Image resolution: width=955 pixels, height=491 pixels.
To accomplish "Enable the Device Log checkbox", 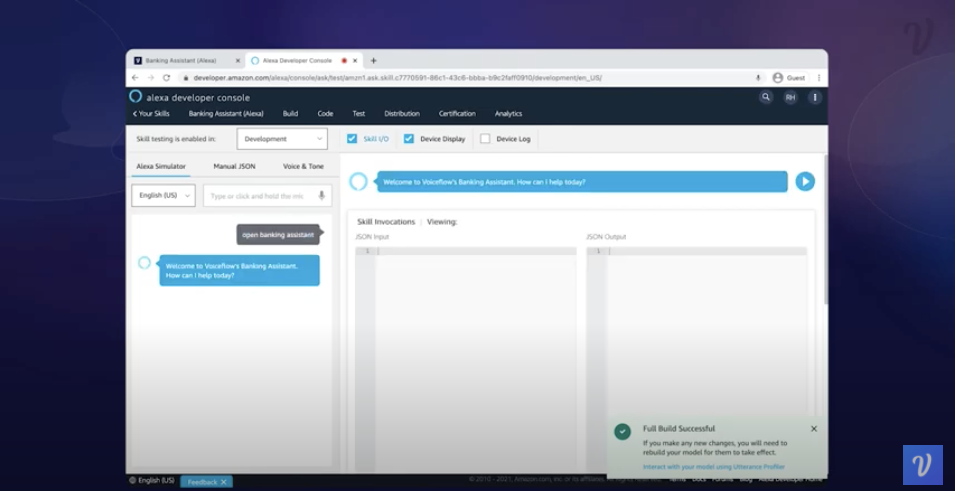I will (485, 139).
